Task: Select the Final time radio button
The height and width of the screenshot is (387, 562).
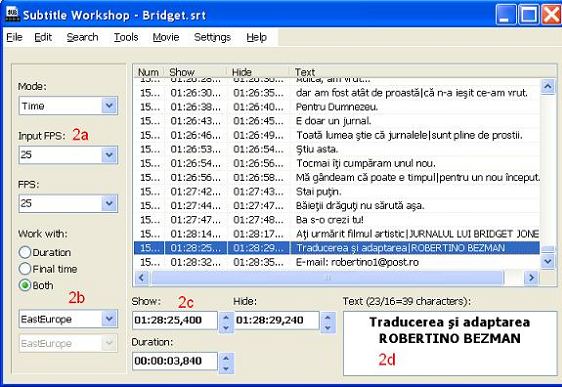Action: (24, 269)
